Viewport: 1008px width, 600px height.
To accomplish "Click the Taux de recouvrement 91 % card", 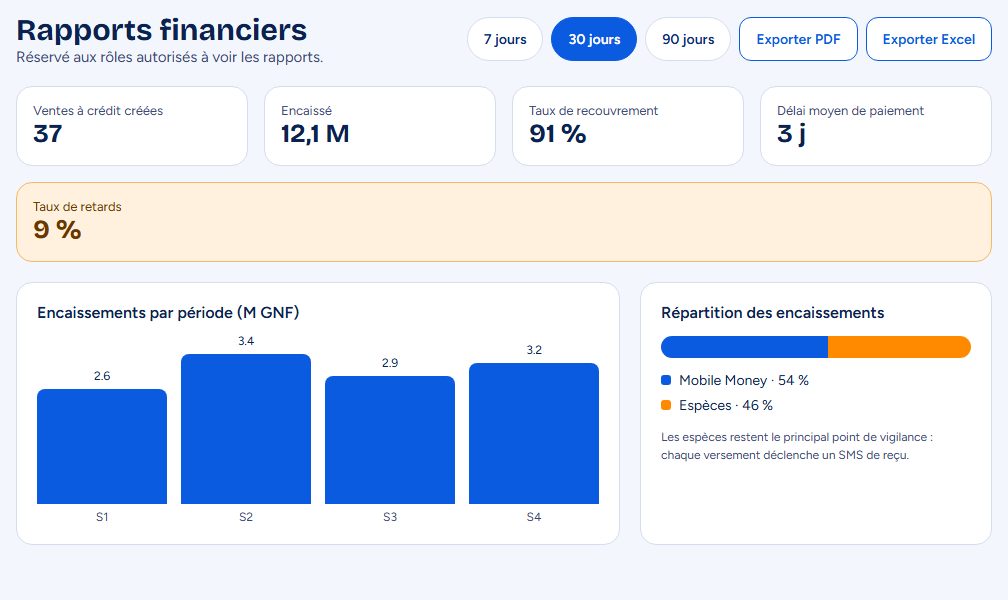I will (628, 126).
